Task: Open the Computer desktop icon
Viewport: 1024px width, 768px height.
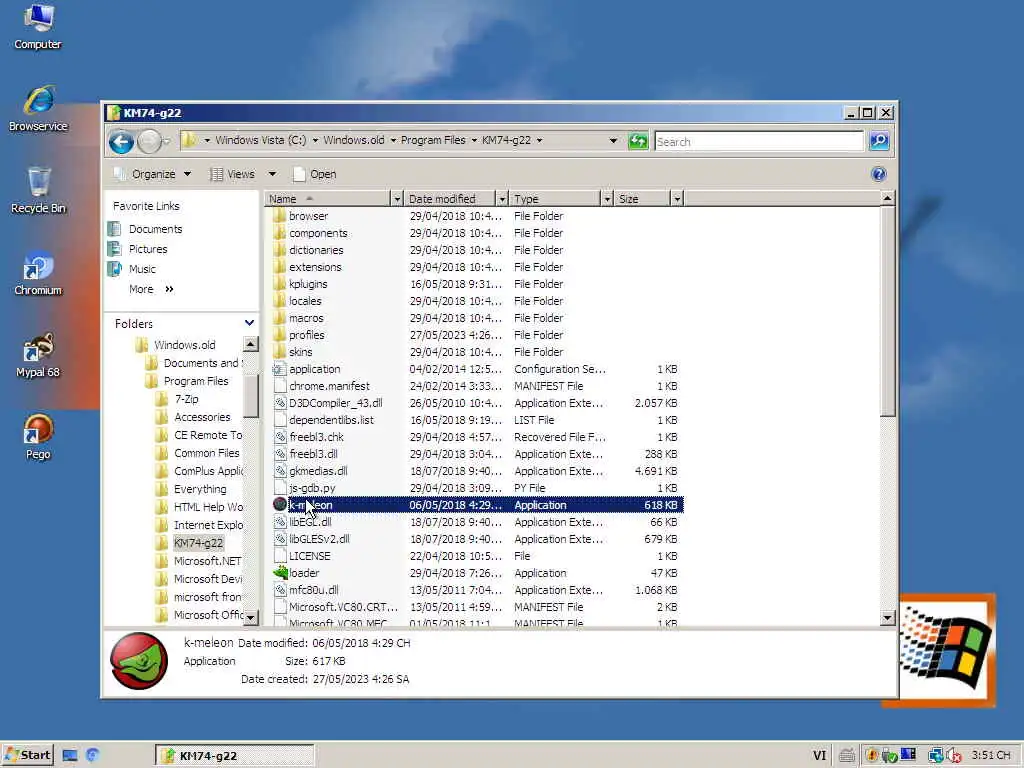Action: [x=38, y=26]
